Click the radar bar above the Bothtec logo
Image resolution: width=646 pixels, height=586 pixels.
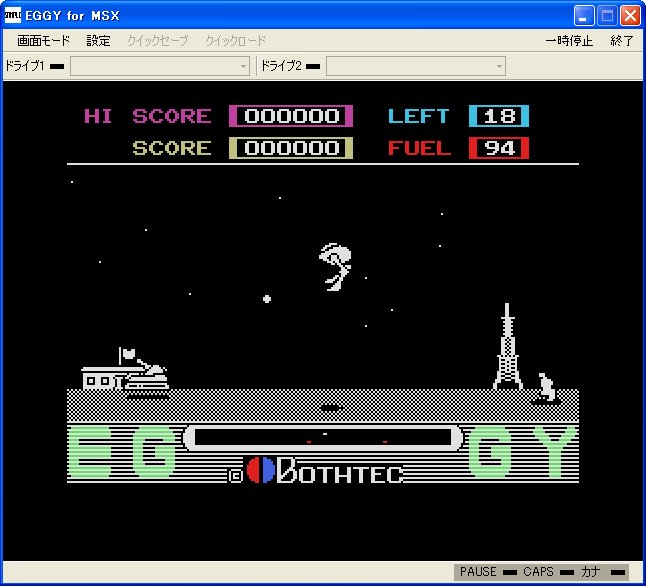[x=323, y=438]
